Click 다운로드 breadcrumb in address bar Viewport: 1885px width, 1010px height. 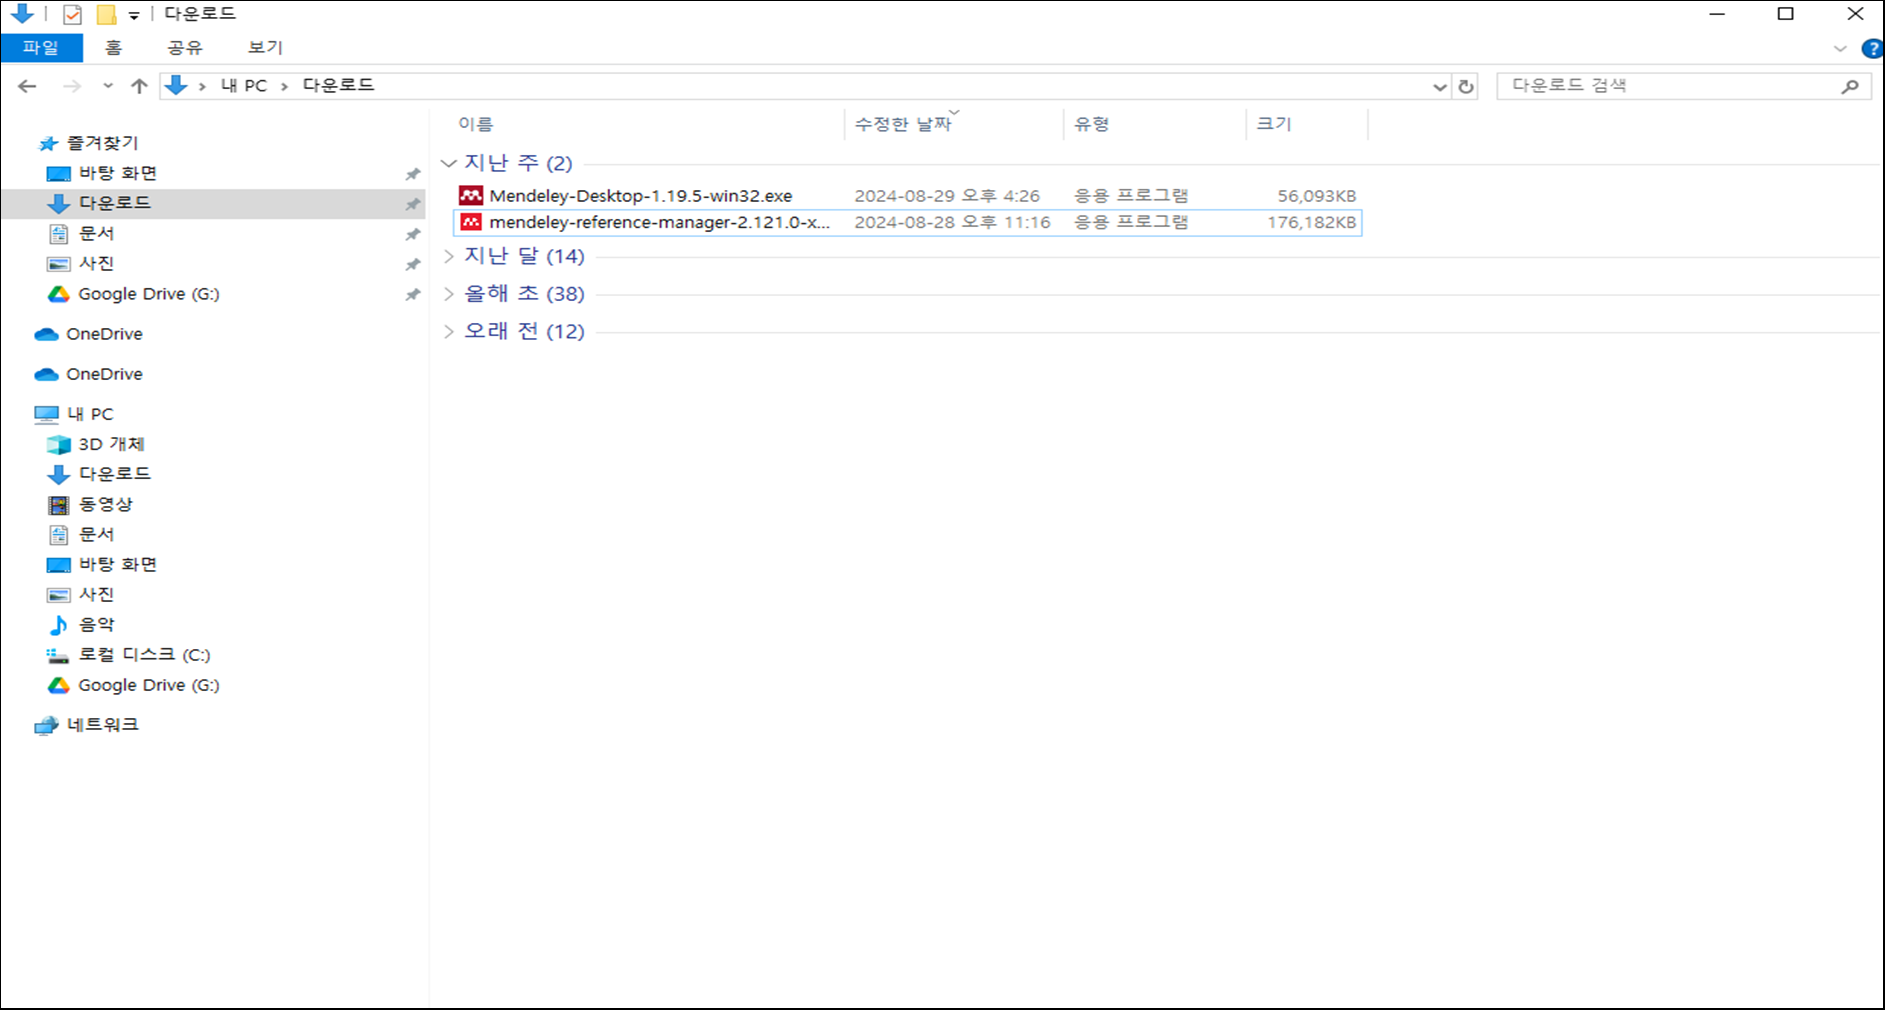coord(338,85)
